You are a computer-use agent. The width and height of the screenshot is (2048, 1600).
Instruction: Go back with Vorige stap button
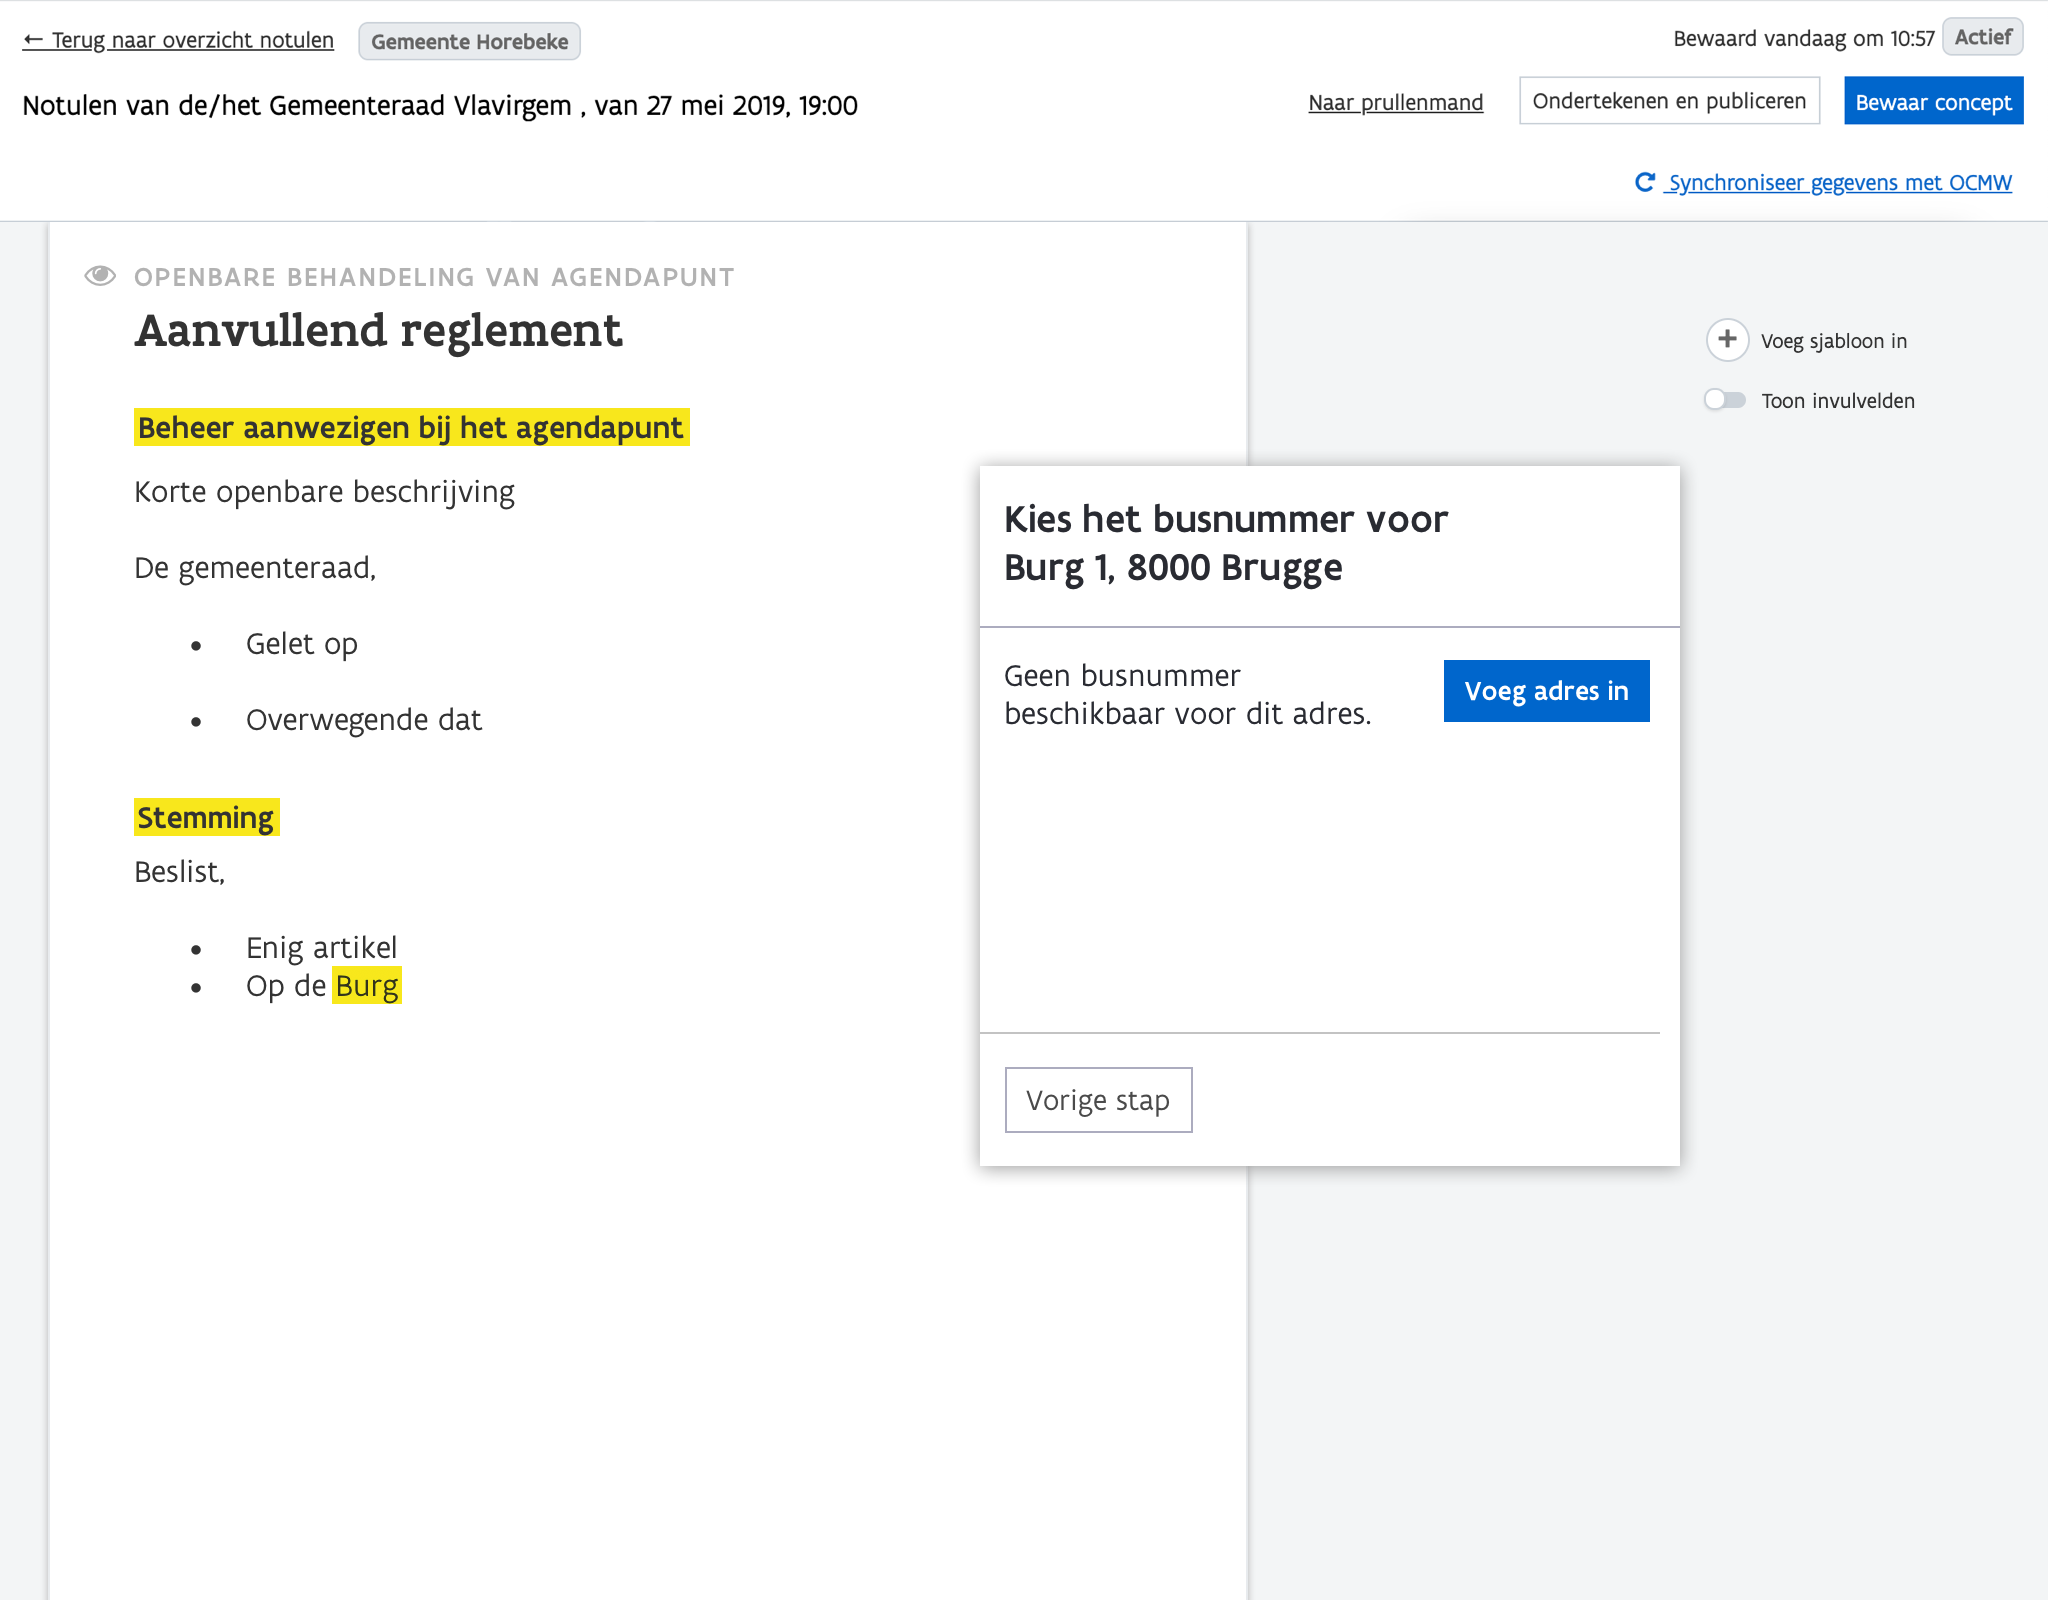[1098, 1100]
